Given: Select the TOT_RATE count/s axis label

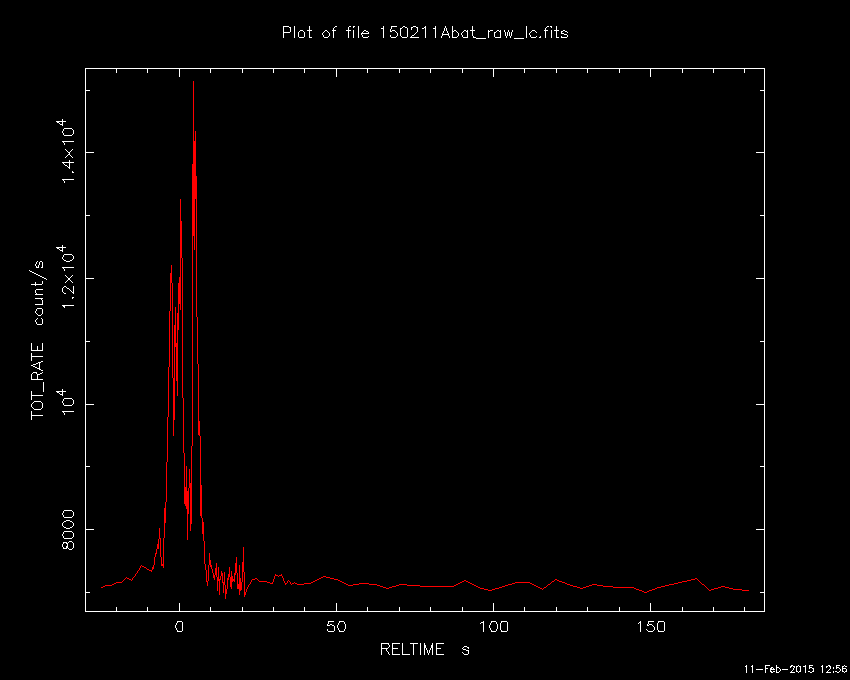Looking at the screenshot, I should 38,341.
